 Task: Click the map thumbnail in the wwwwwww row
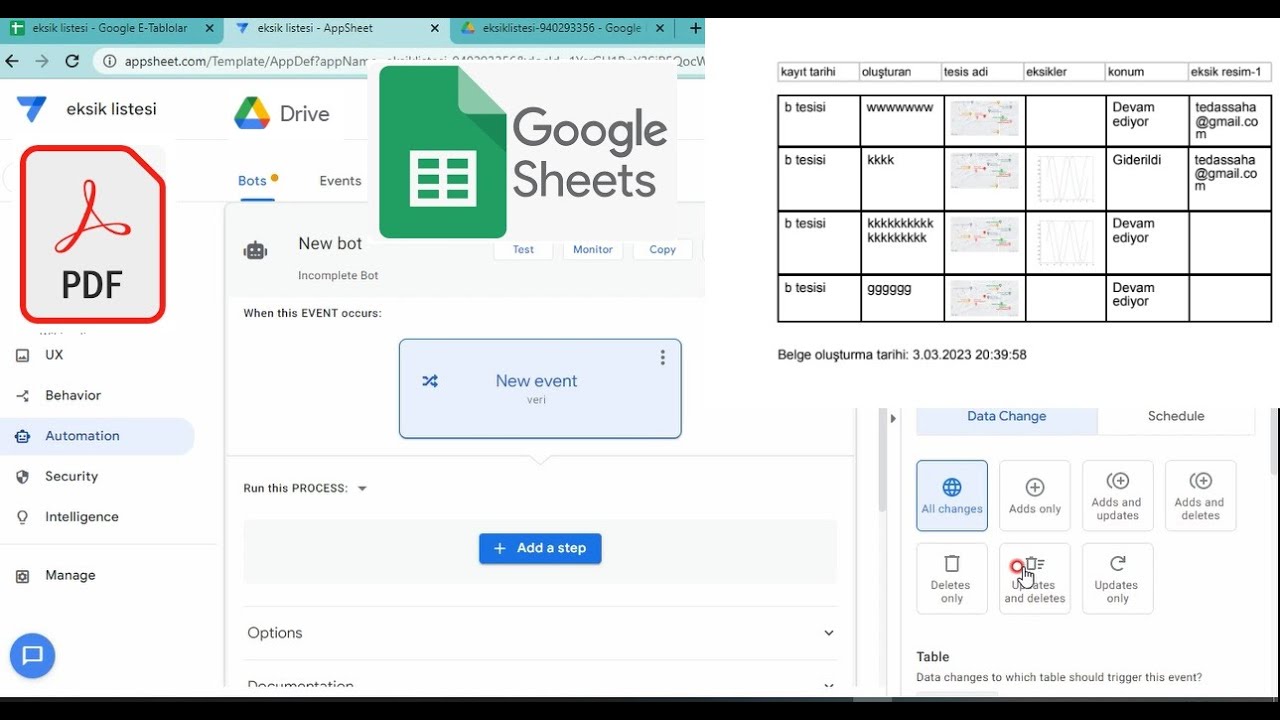pyautogui.click(x=985, y=118)
